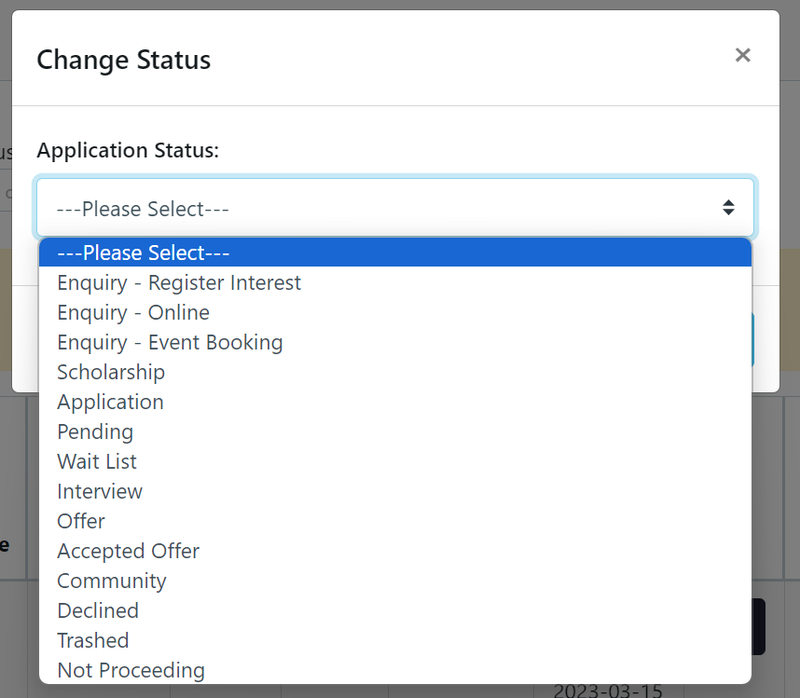Close the Change Status dialog
The height and width of the screenshot is (698, 800).
pyautogui.click(x=743, y=55)
